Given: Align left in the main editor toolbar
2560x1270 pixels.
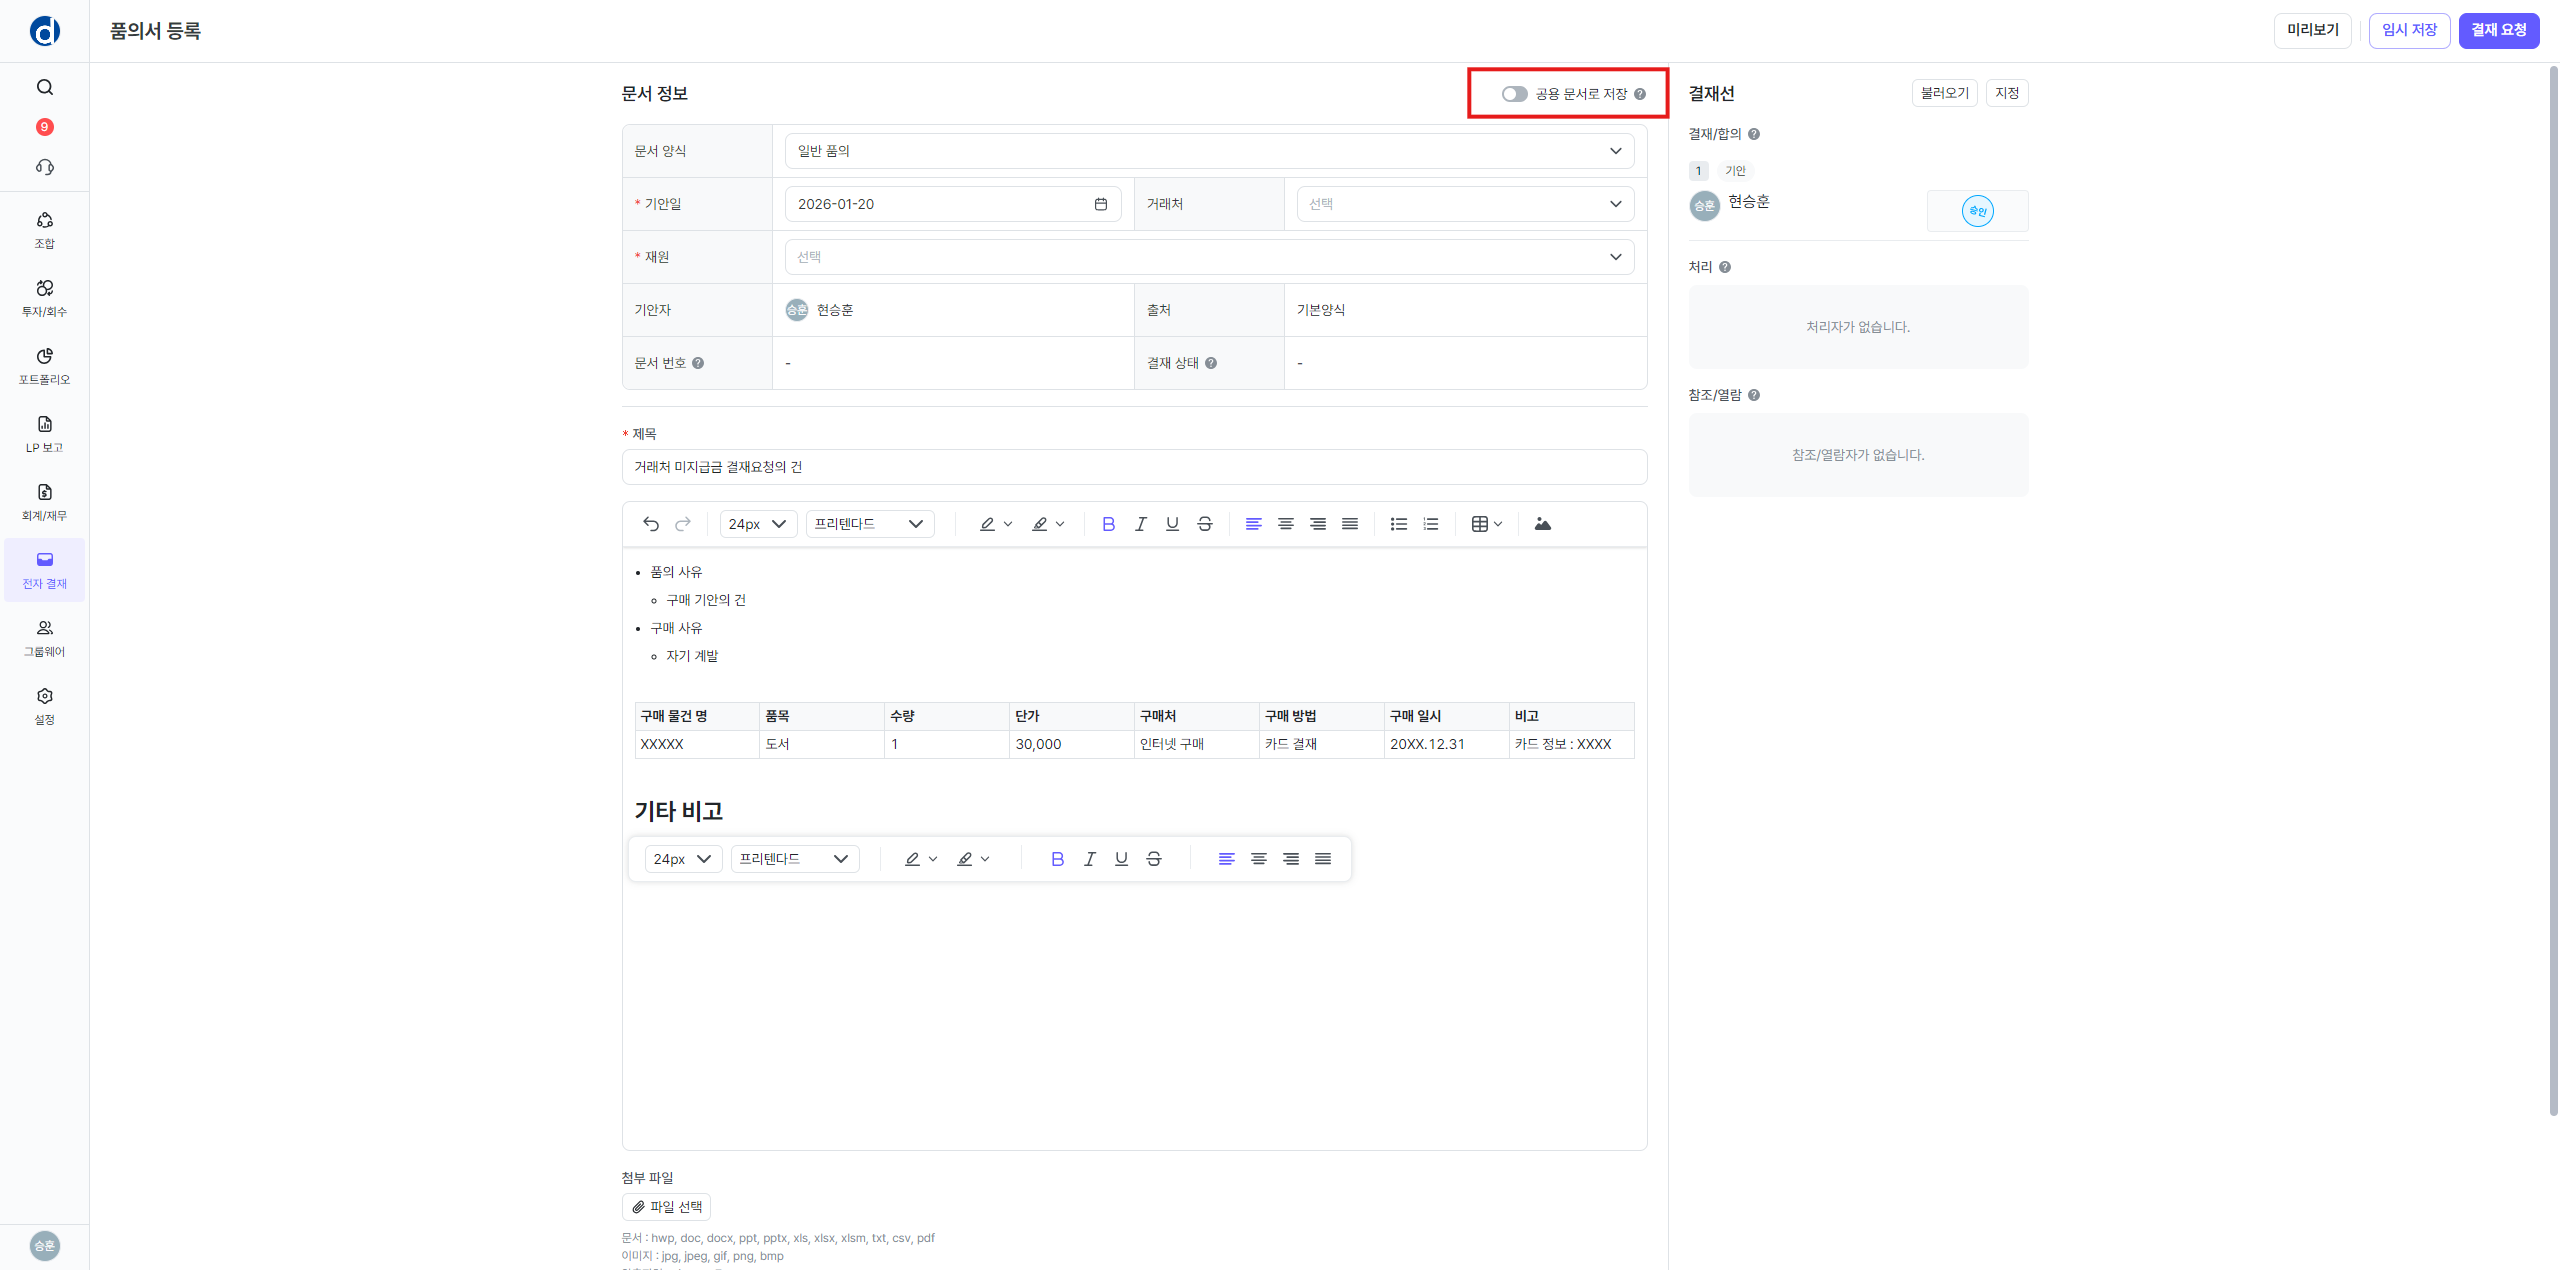Looking at the screenshot, I should [1253, 524].
